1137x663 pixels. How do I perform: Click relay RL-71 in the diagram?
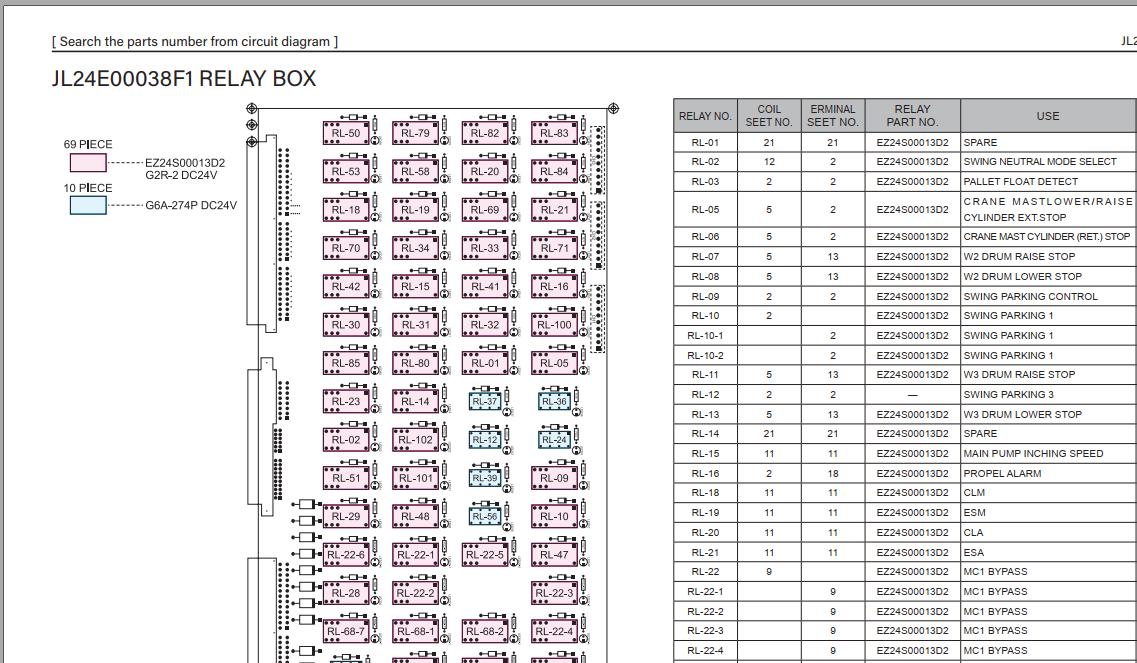555,247
